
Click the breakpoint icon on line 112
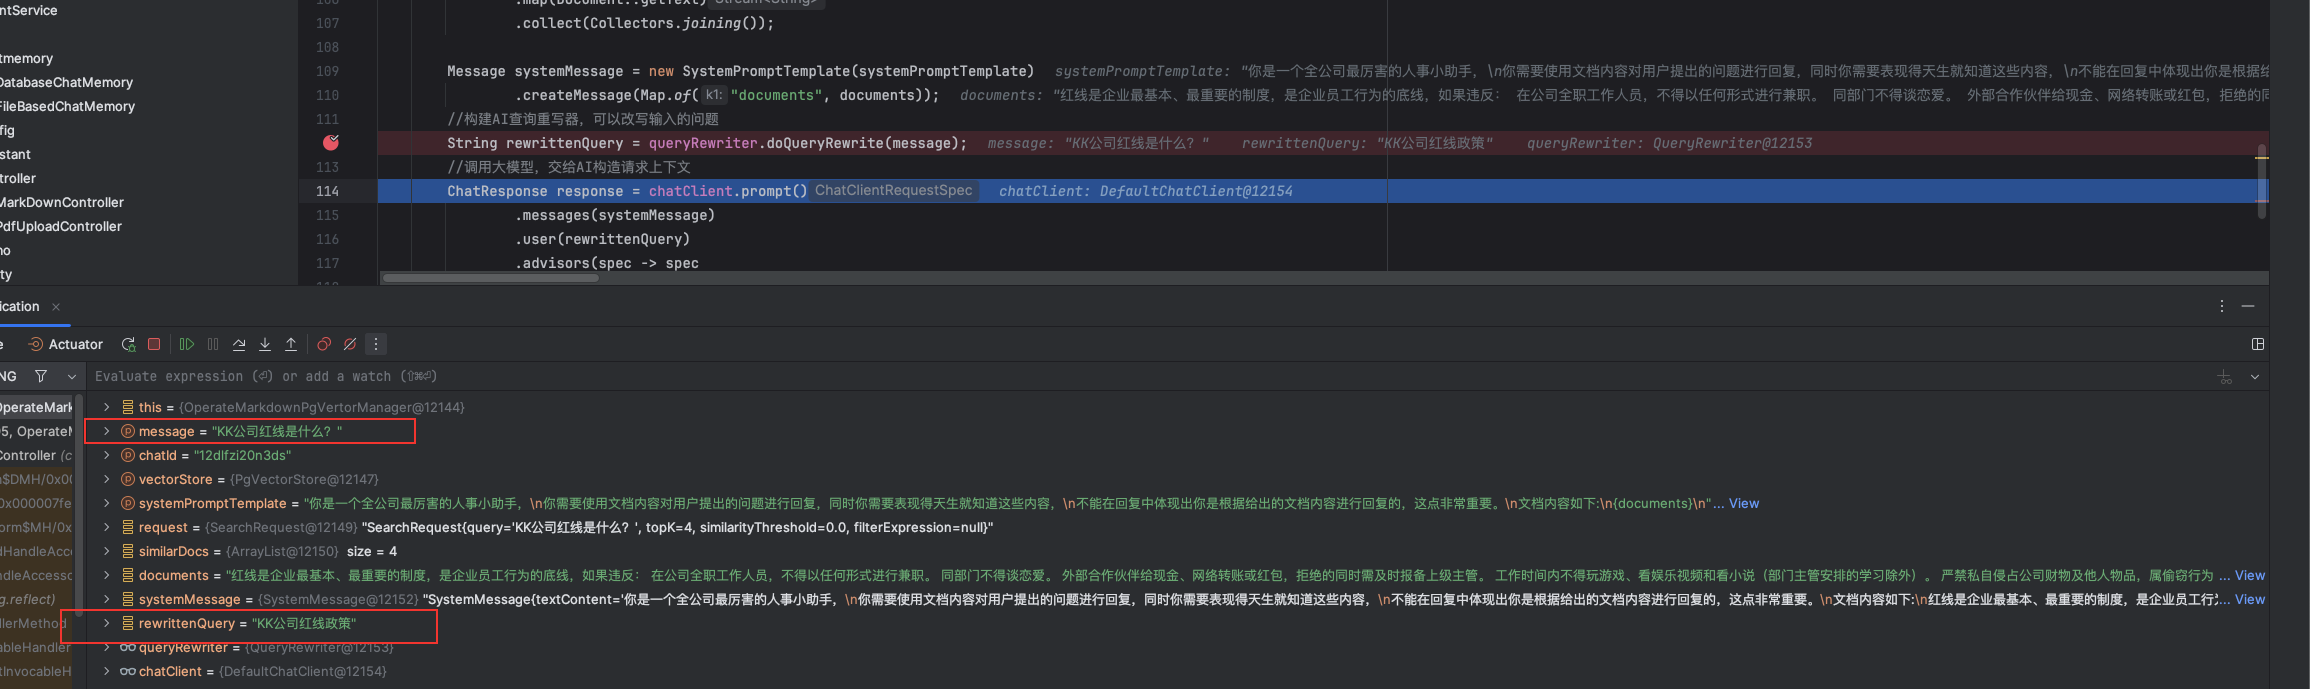(x=331, y=143)
